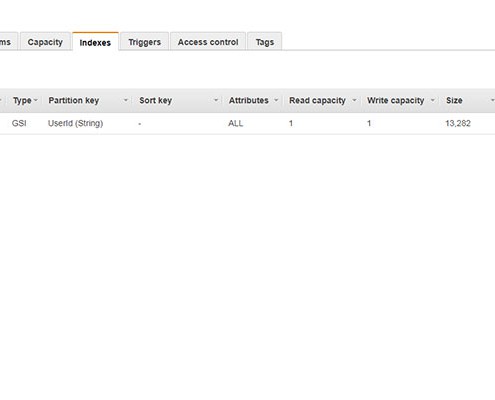Click Size column sort arrow
Screen dimensions: 495x400
(492, 100)
